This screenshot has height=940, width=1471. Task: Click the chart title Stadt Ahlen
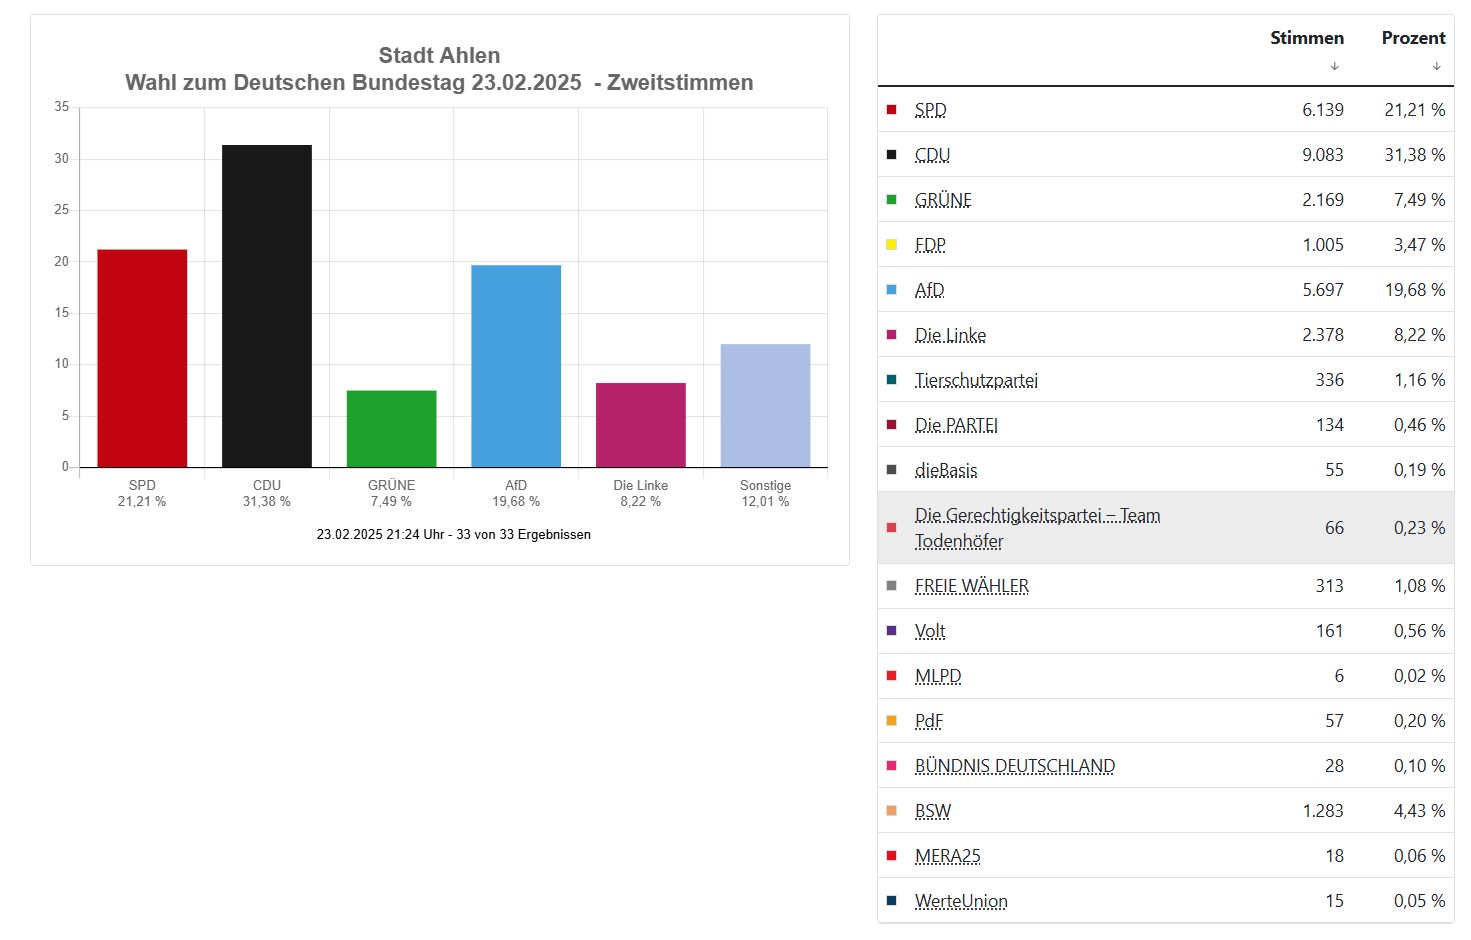pos(439,56)
